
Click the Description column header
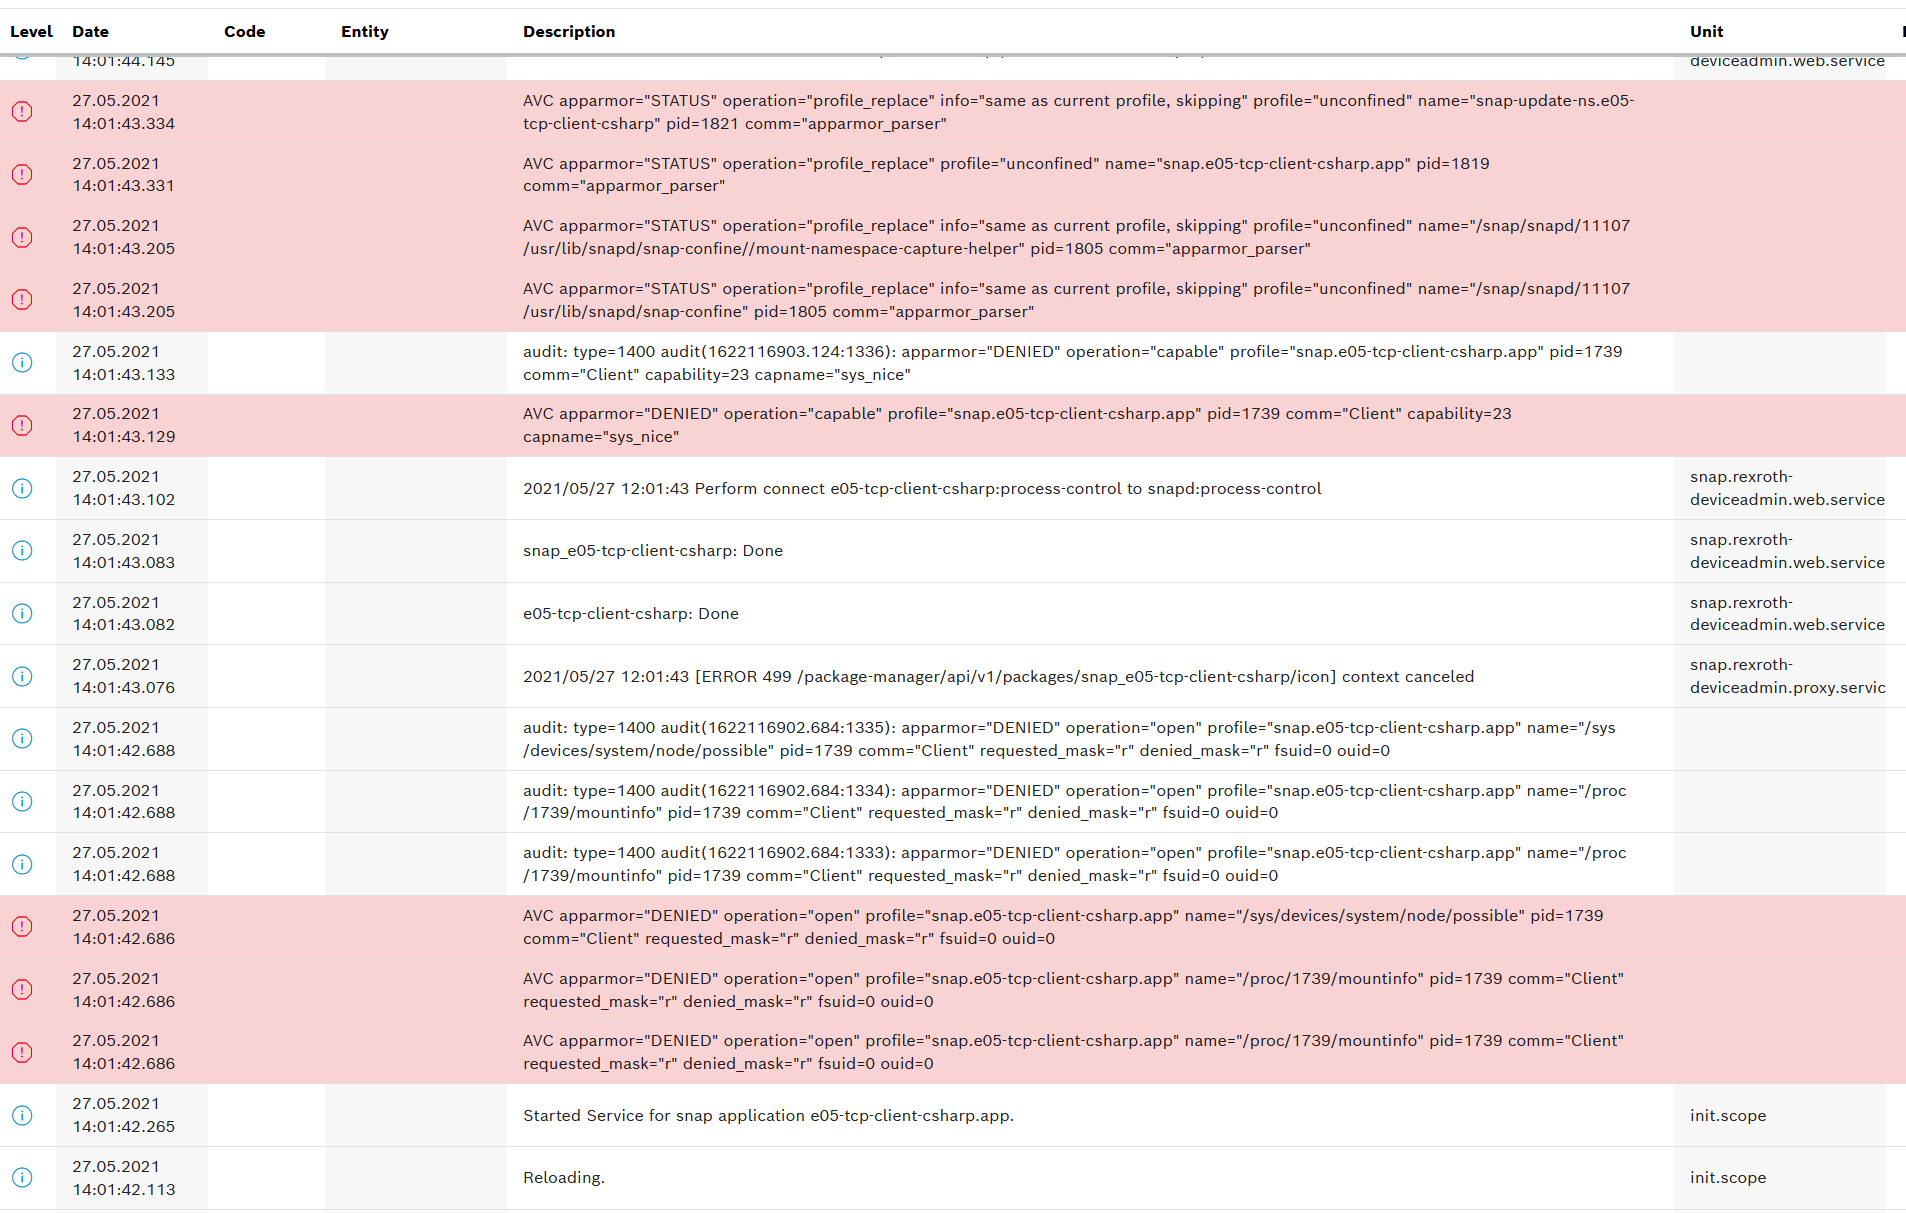[568, 32]
